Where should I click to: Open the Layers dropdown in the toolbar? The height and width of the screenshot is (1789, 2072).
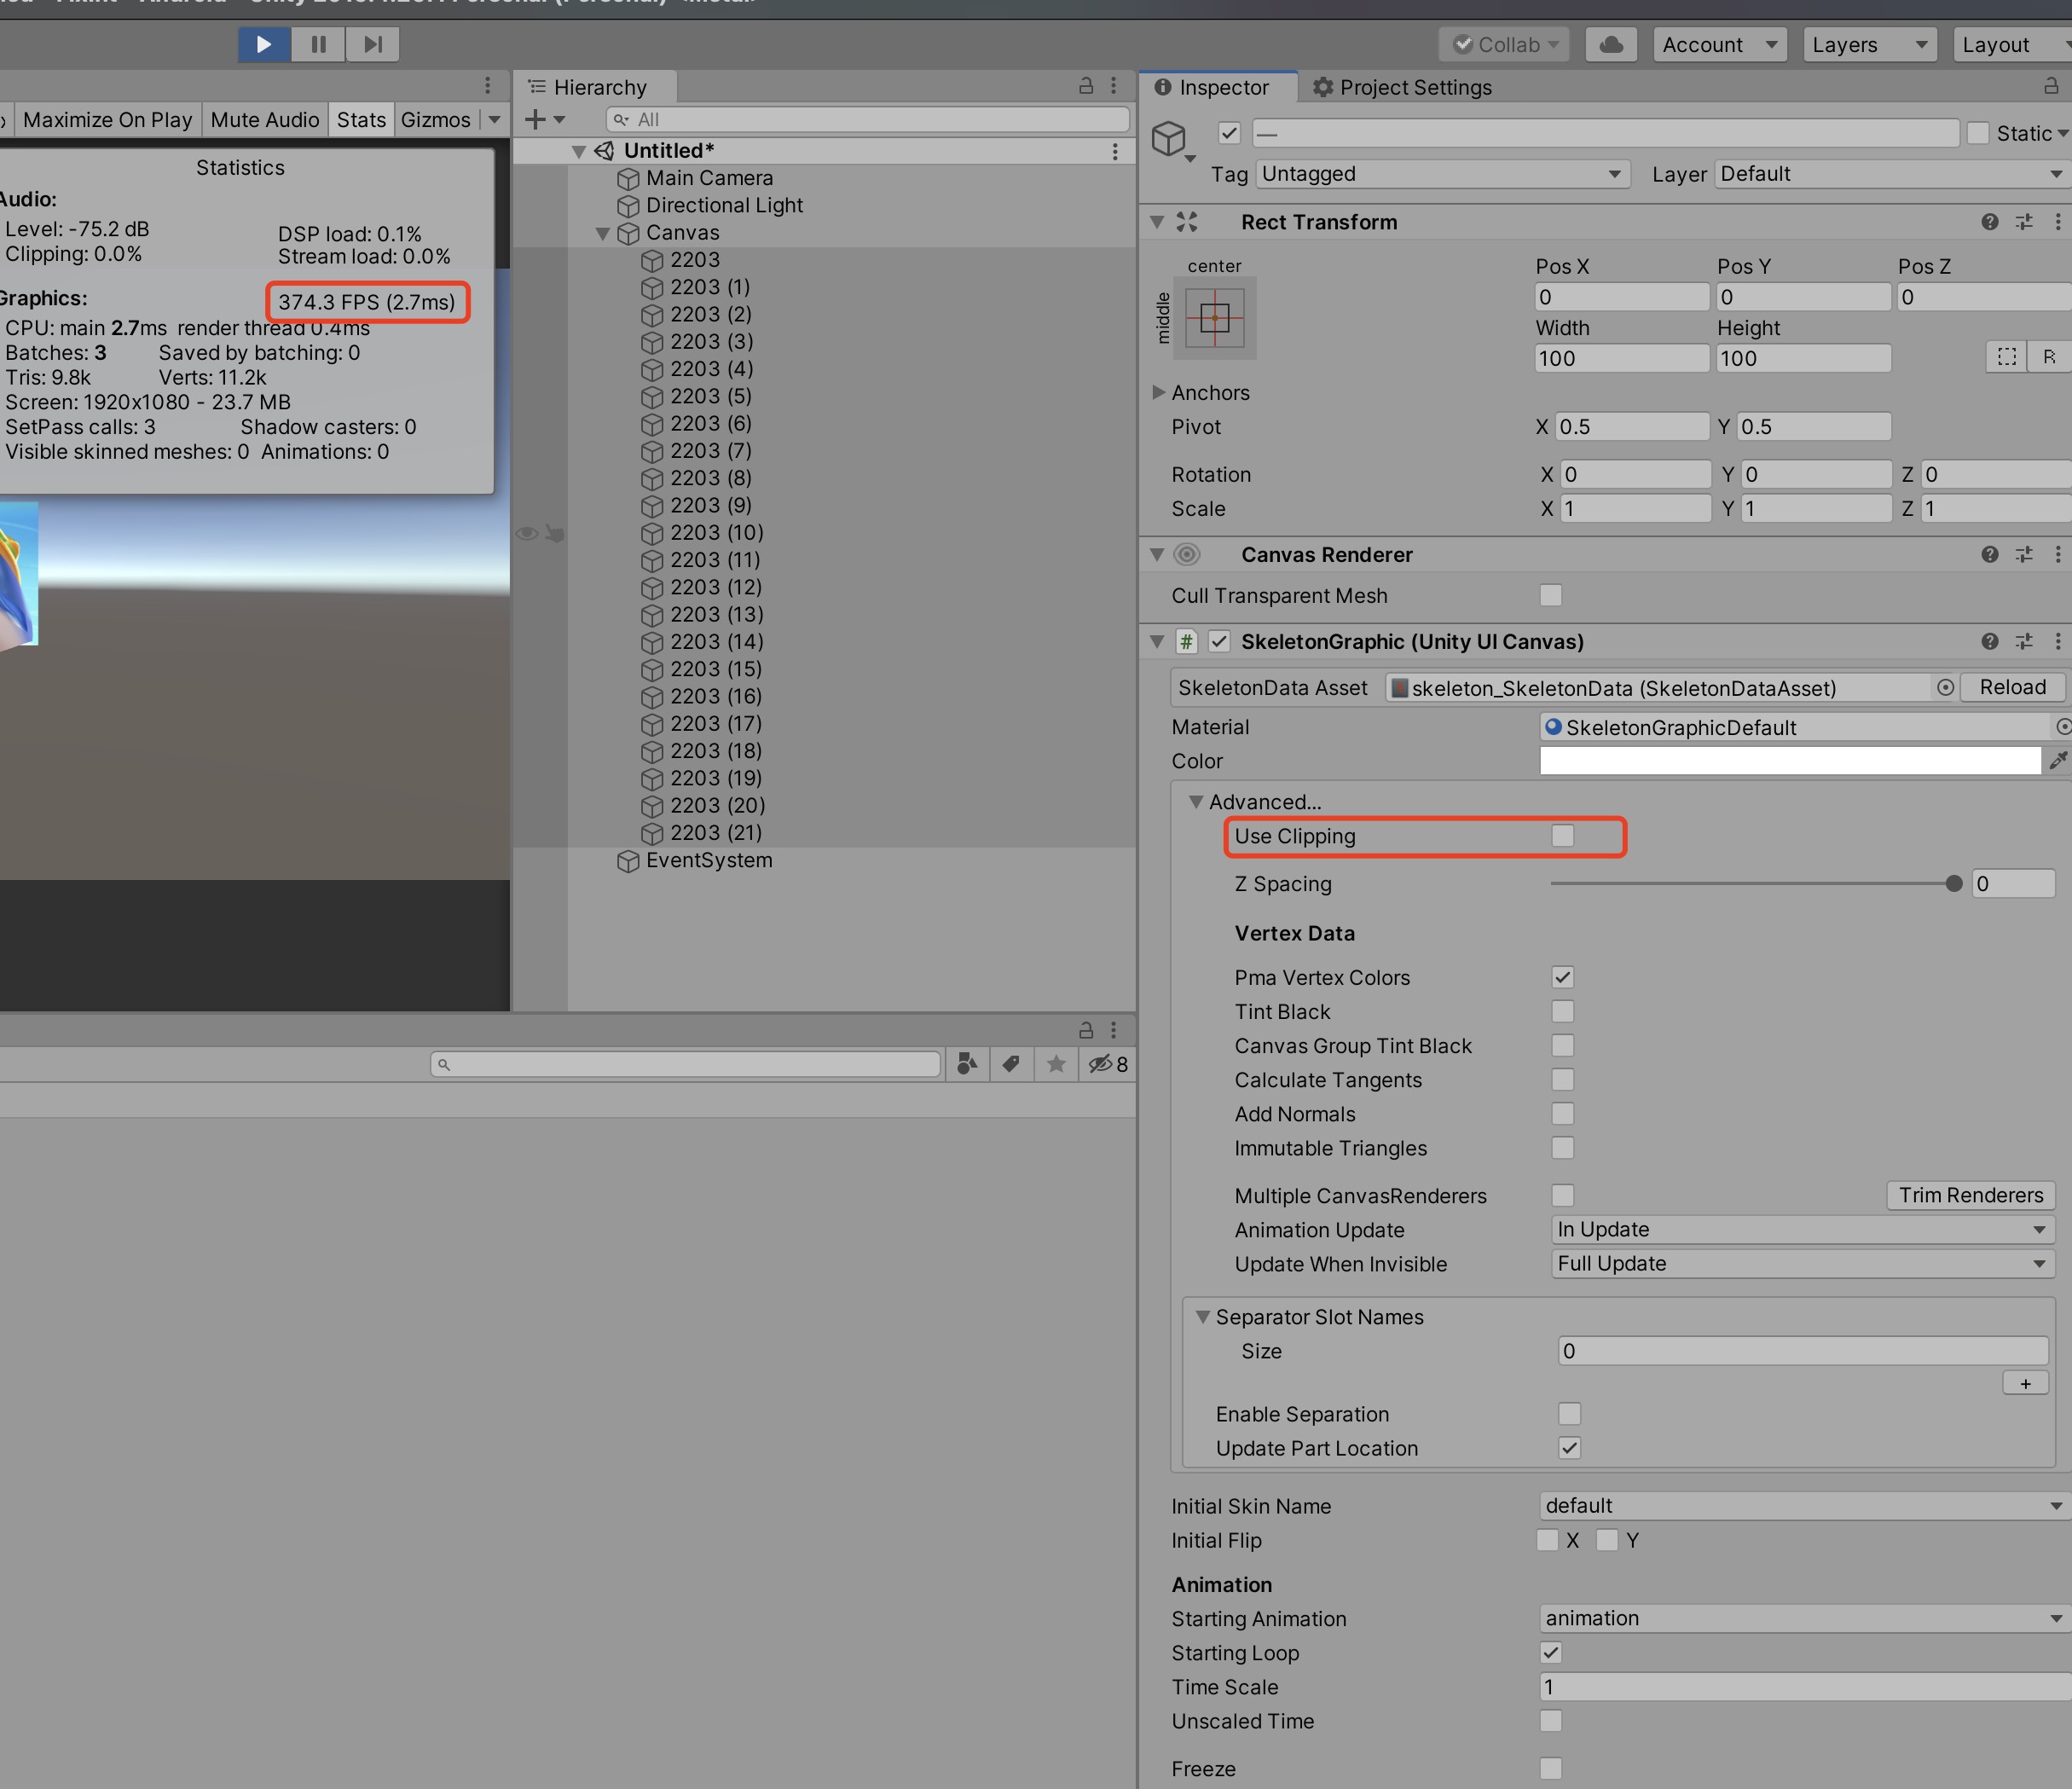(x=1868, y=44)
